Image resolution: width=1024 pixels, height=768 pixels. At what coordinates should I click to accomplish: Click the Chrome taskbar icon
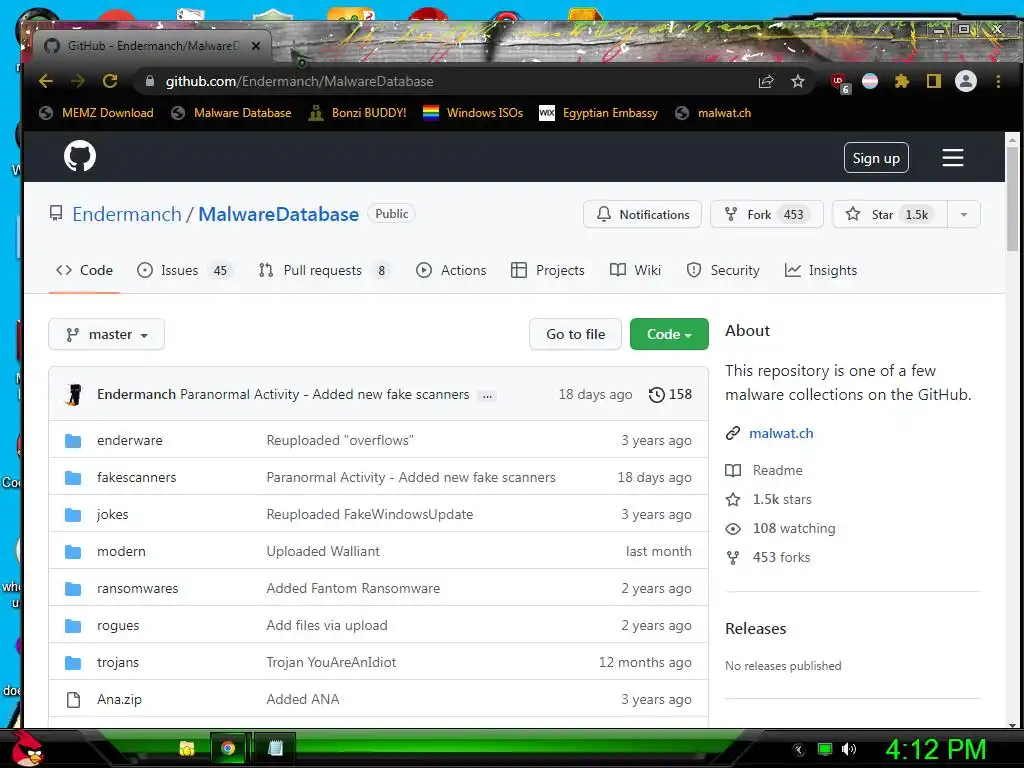point(228,748)
